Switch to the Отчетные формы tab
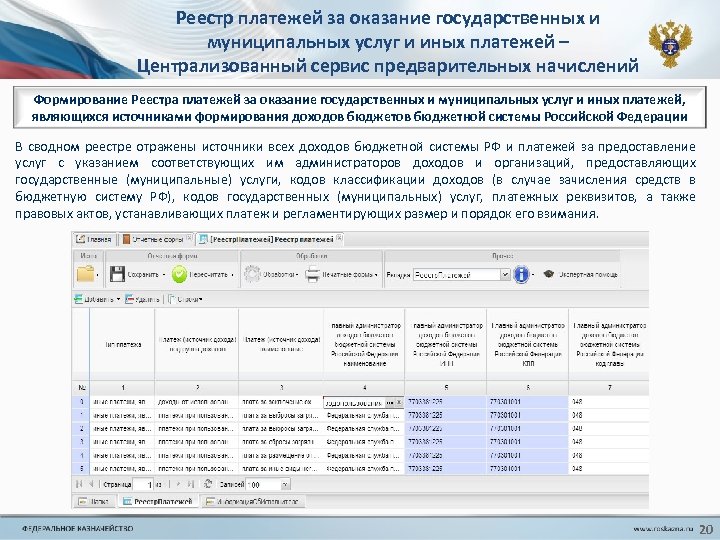 pos(158,239)
